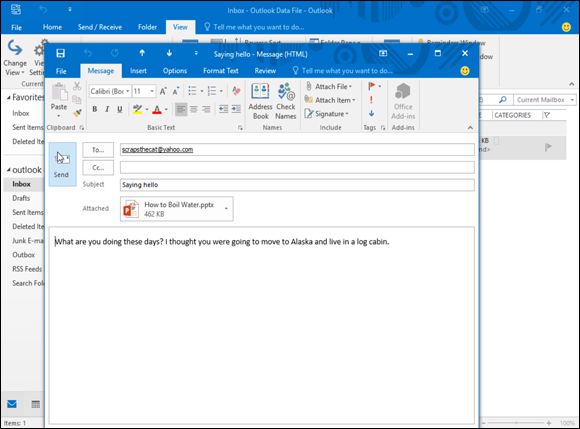Switch to the Format Text tab
The image size is (580, 429).
(x=221, y=71)
